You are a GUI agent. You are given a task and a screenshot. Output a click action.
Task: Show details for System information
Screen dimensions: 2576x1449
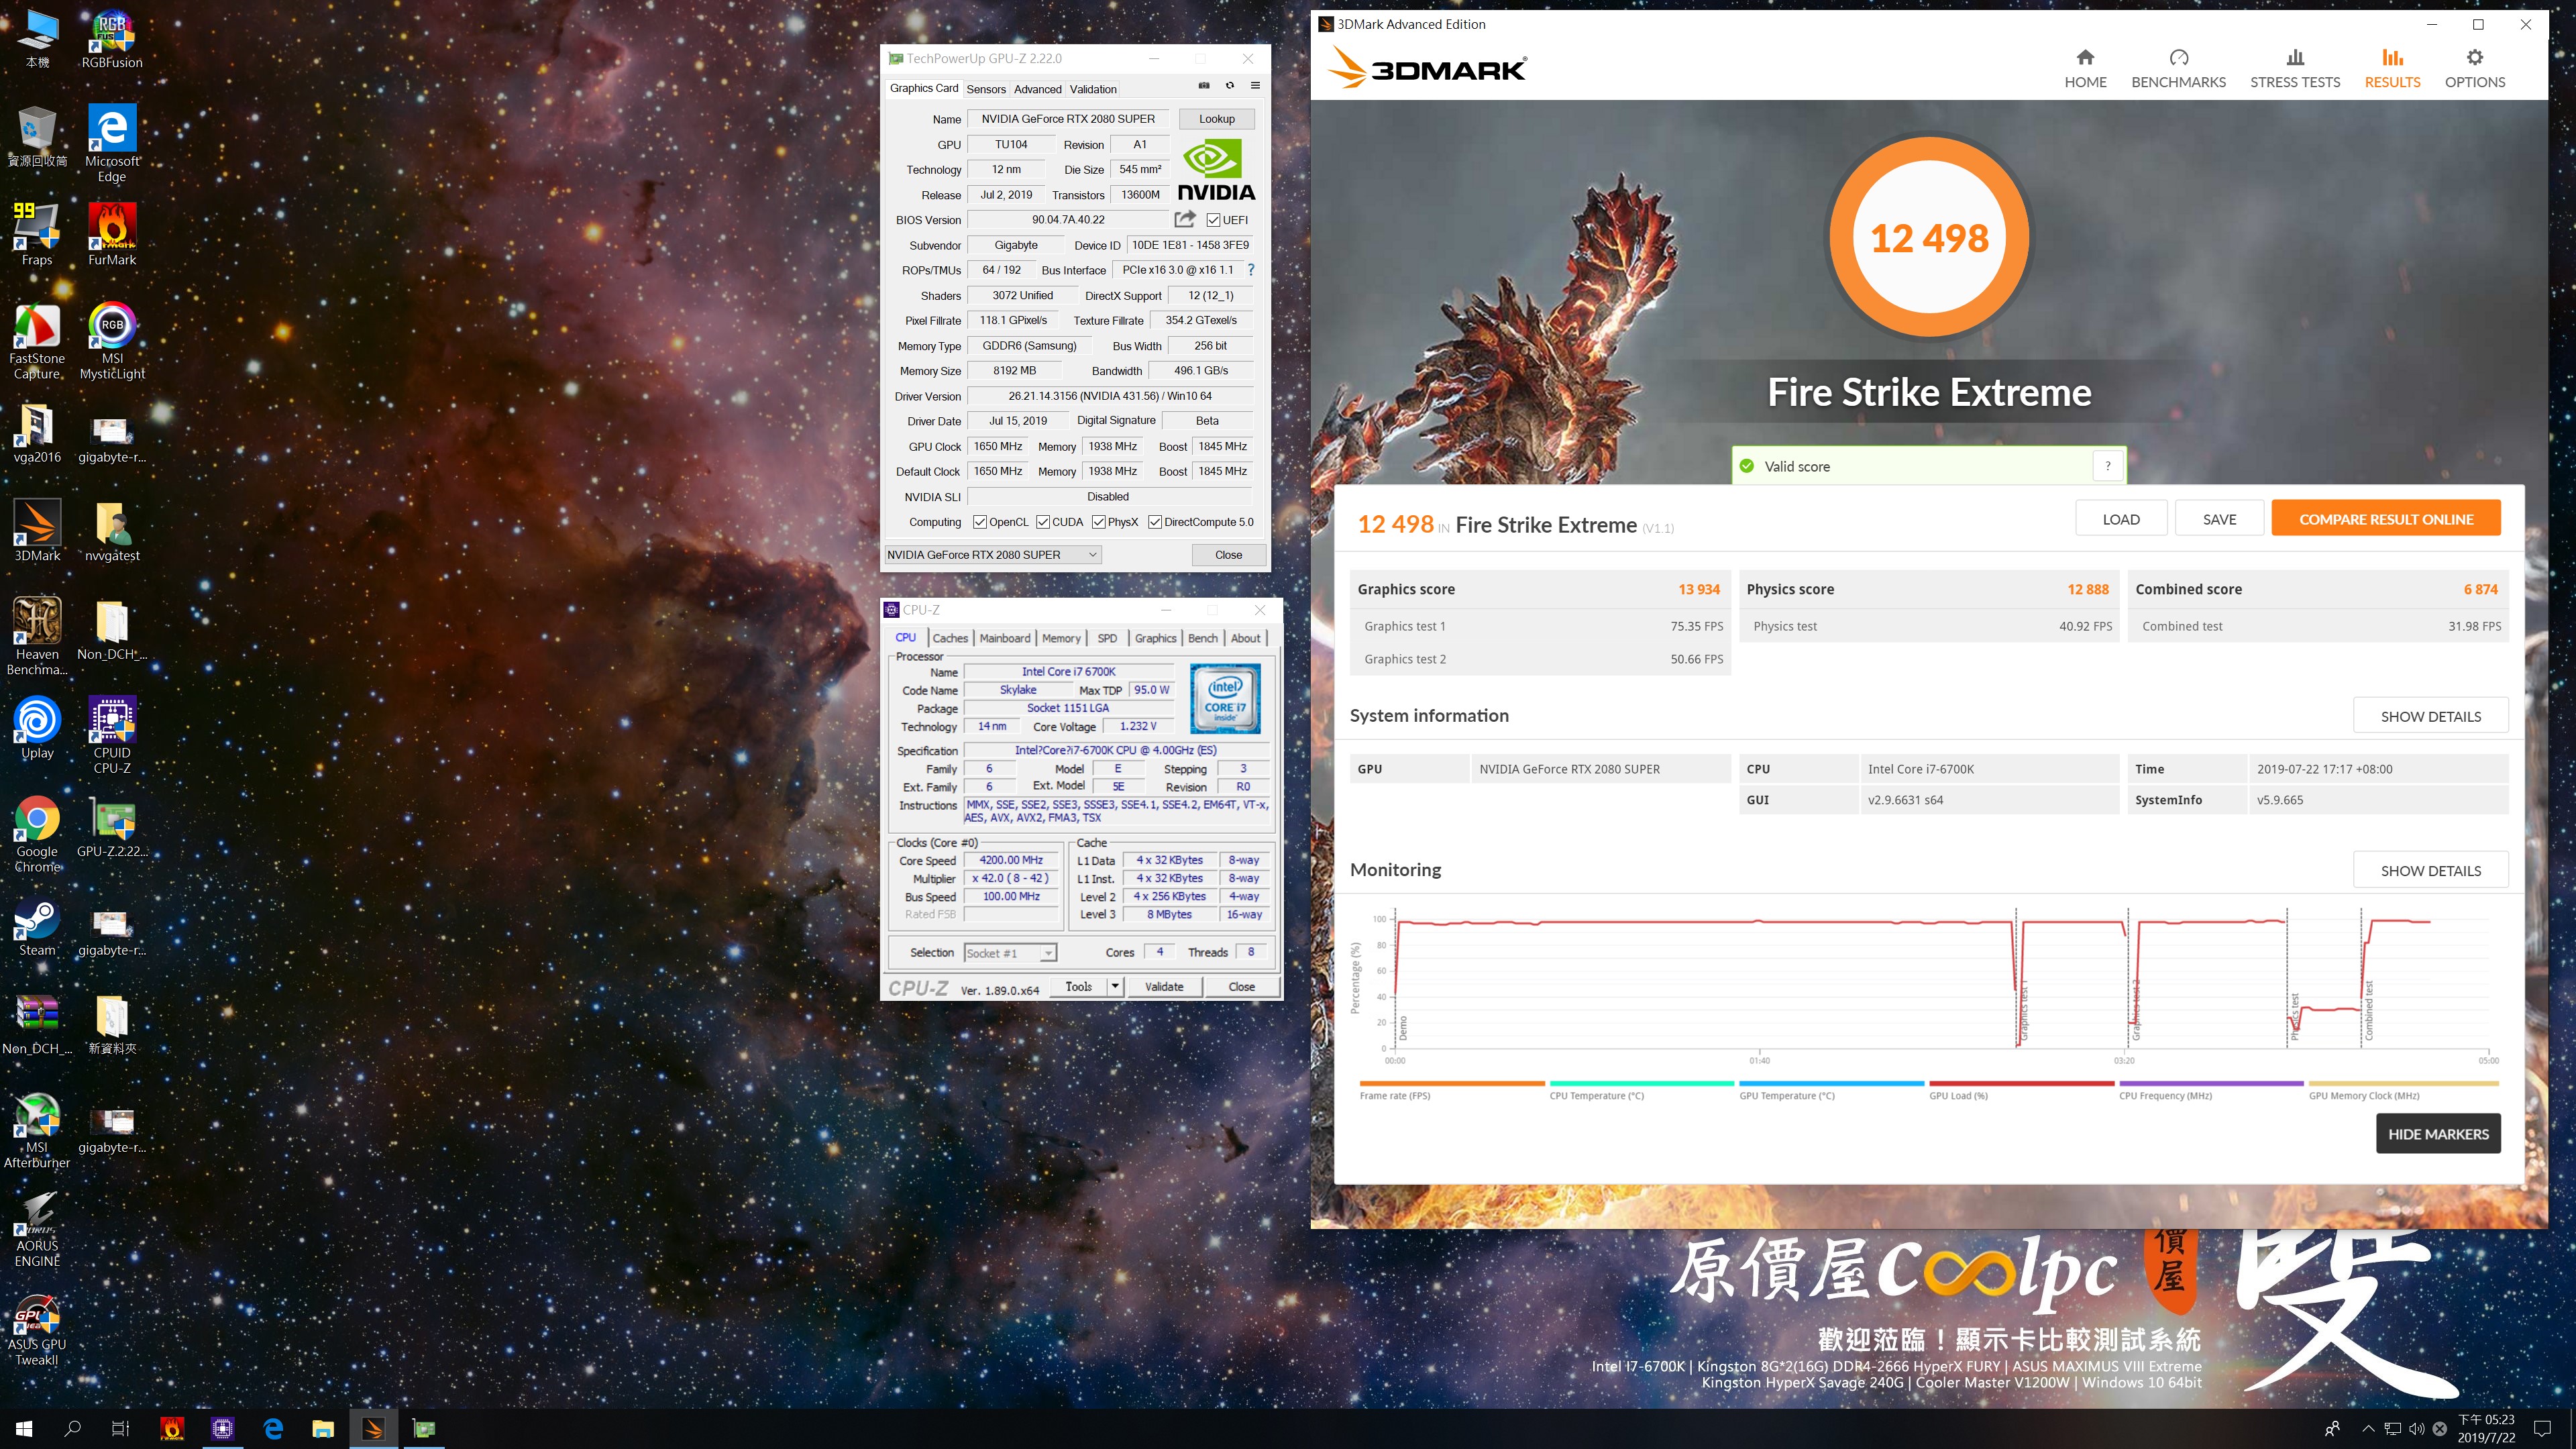pyautogui.click(x=2430, y=716)
